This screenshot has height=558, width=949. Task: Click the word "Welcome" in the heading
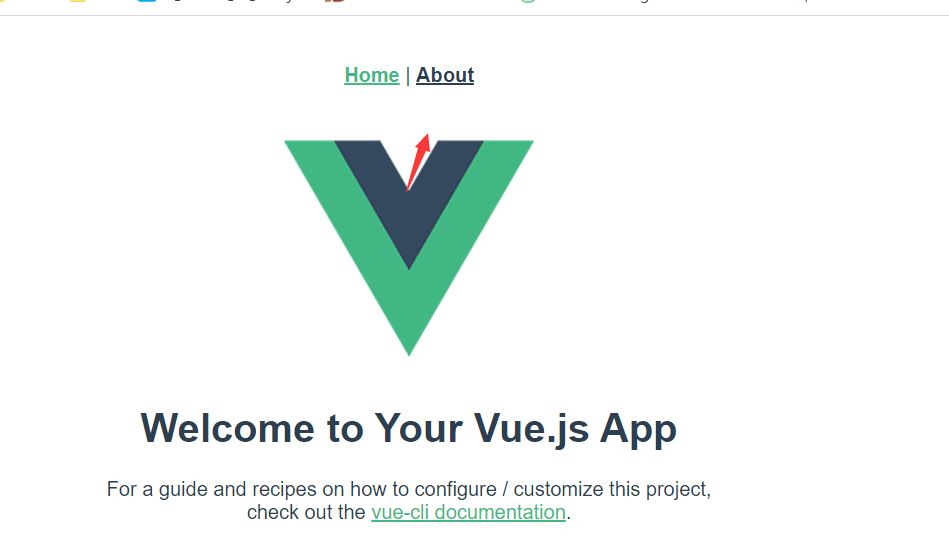(x=228, y=428)
